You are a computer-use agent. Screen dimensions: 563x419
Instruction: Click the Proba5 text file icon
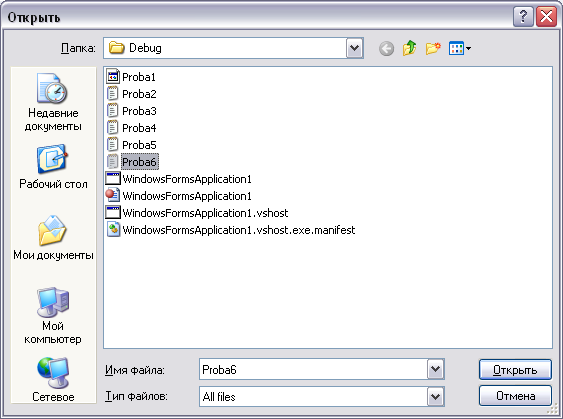[x=113, y=145]
